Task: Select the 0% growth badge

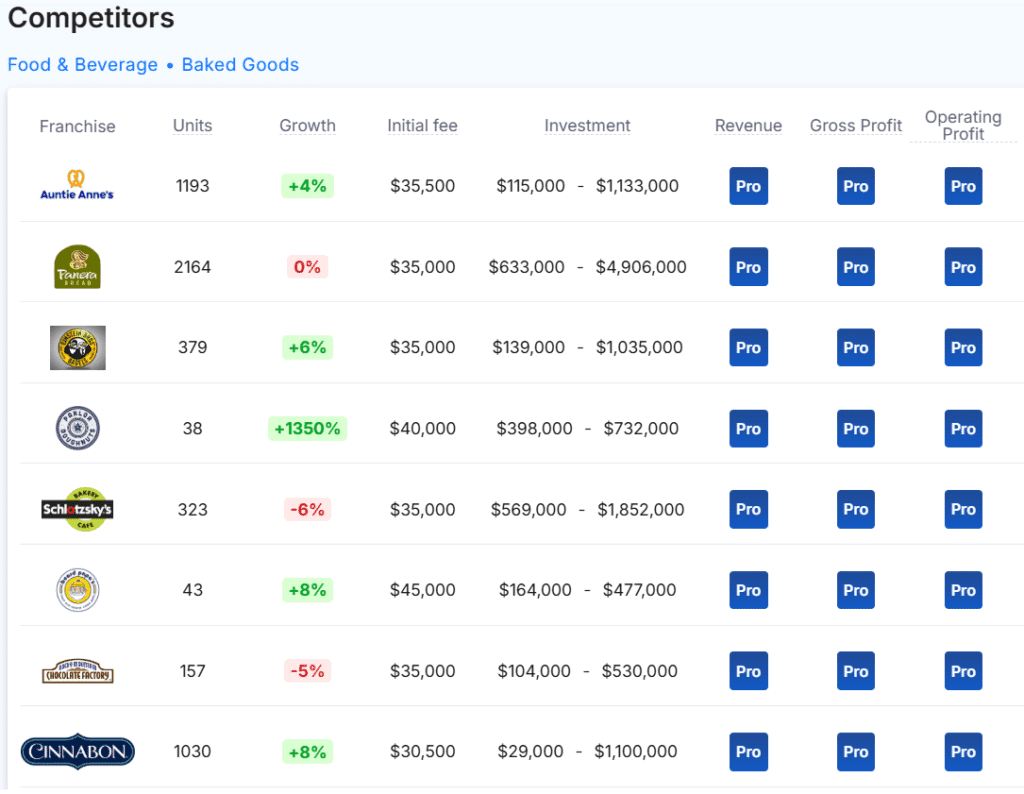Action: coord(308,267)
